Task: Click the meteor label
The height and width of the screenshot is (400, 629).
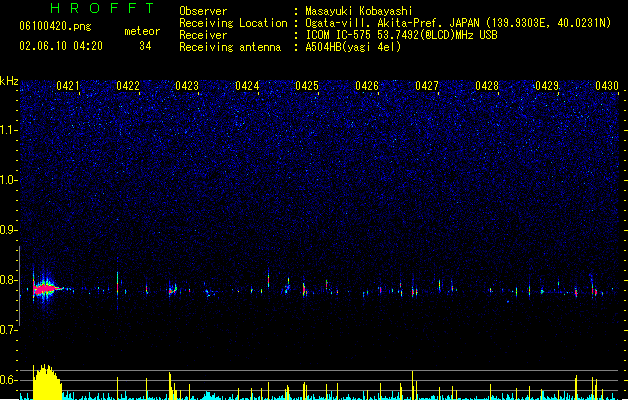Action: pyautogui.click(x=142, y=31)
